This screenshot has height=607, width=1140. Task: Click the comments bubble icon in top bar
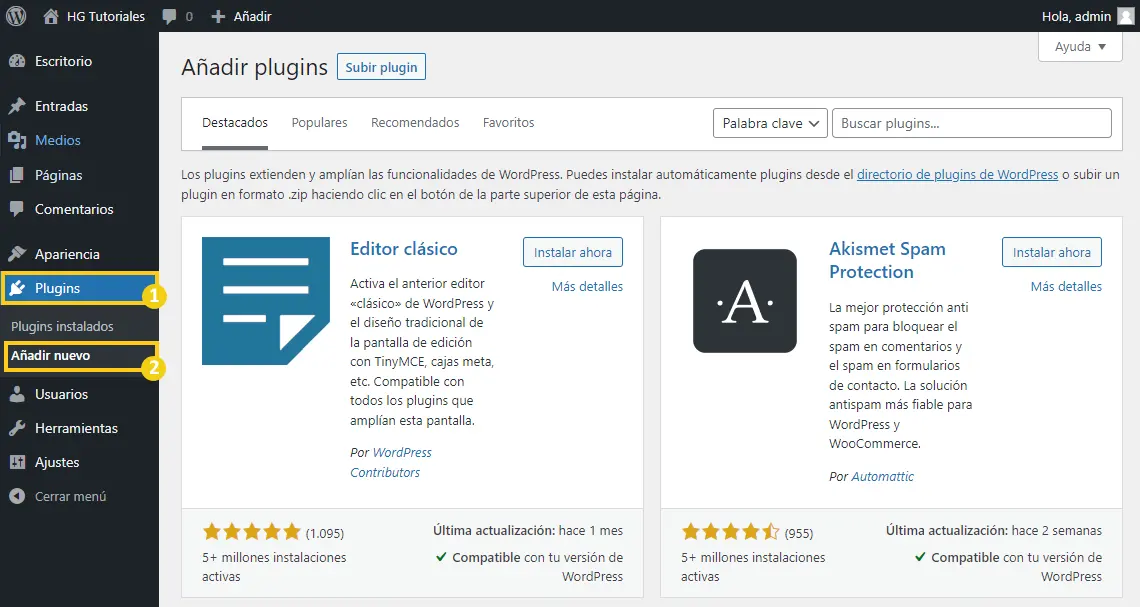169,17
